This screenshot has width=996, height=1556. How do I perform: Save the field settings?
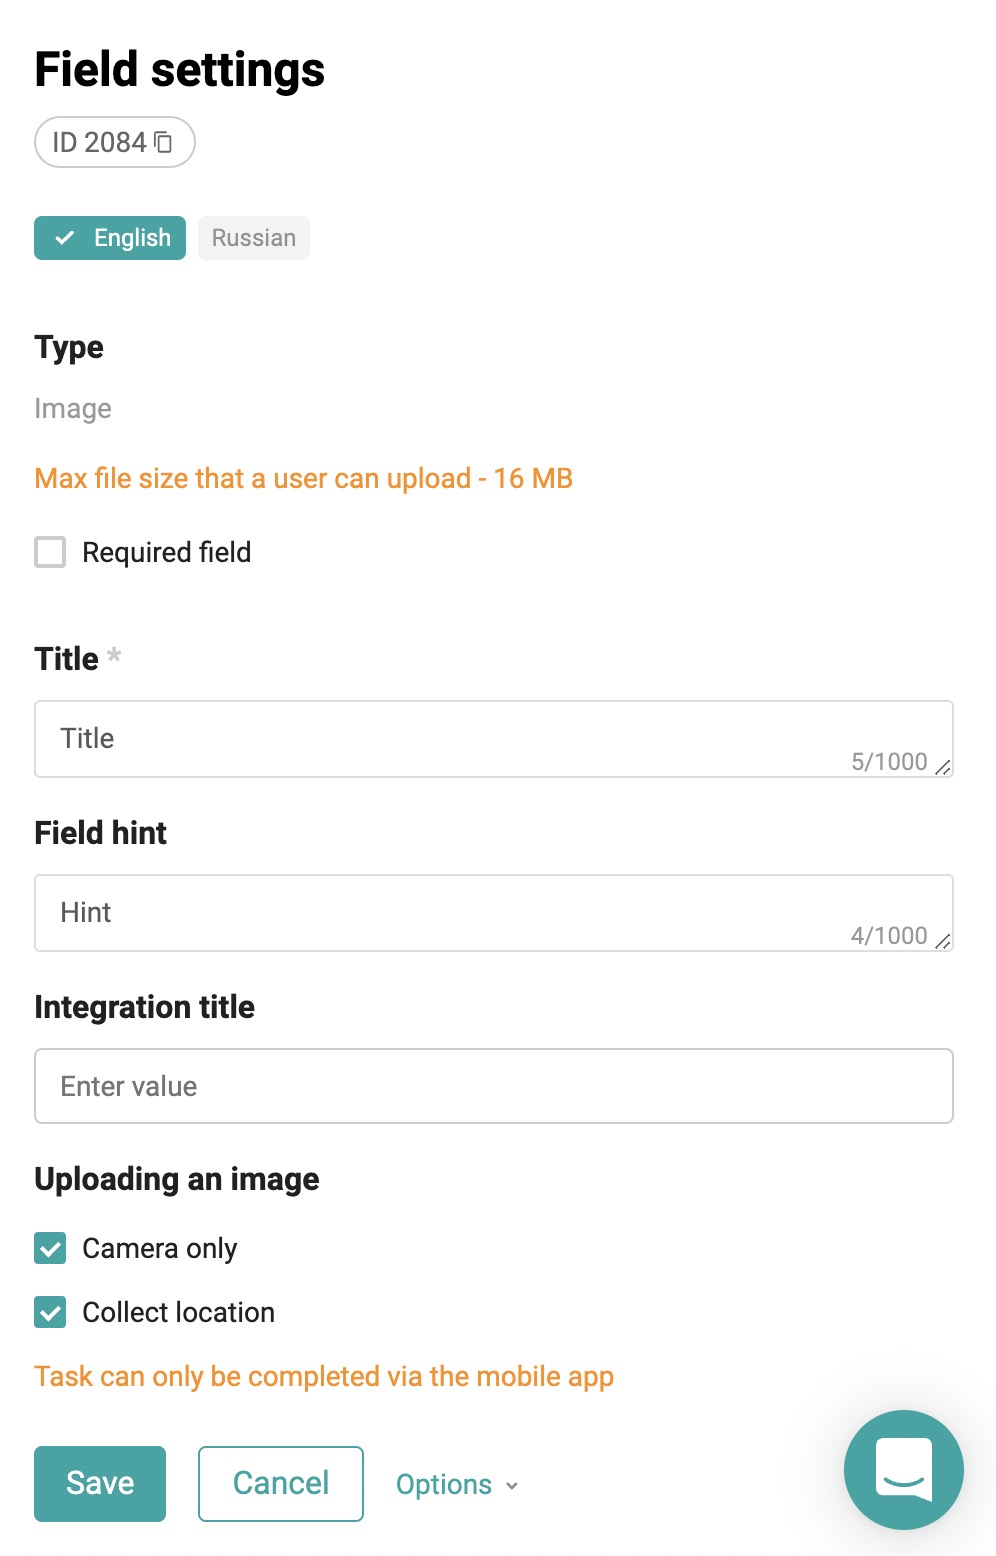tap(100, 1484)
